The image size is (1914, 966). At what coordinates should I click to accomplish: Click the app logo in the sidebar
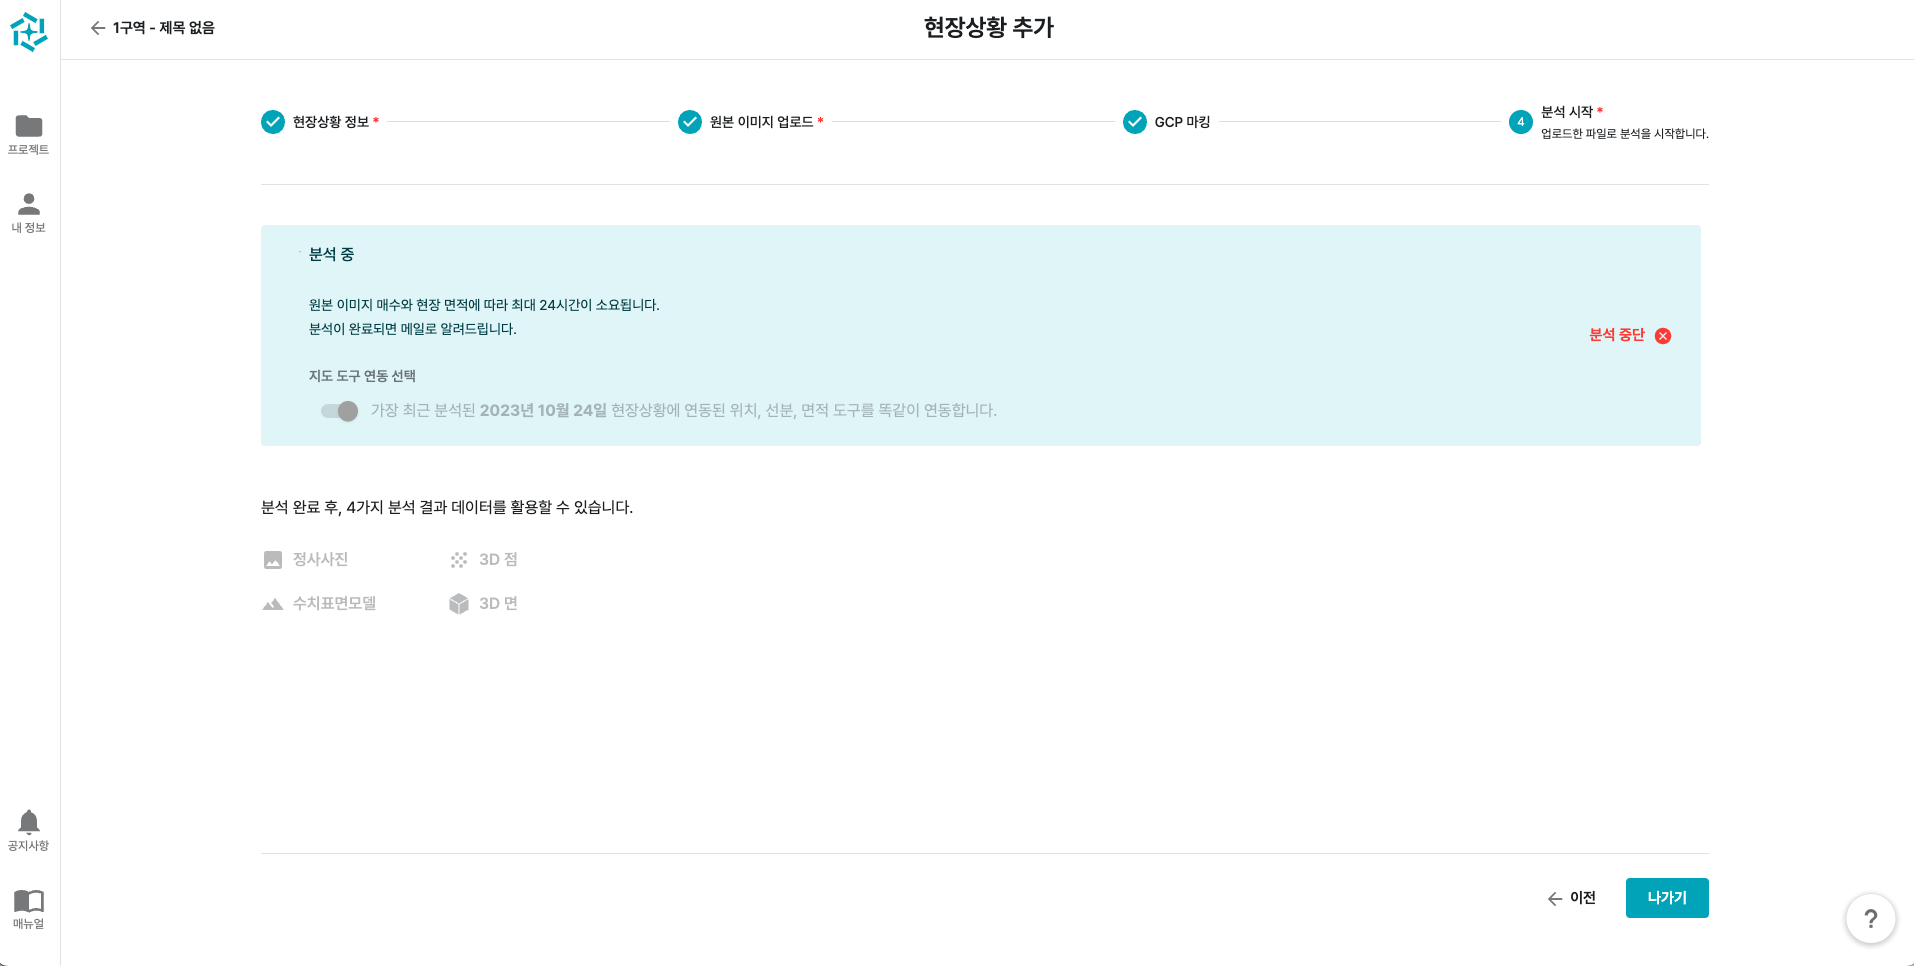[x=29, y=32]
